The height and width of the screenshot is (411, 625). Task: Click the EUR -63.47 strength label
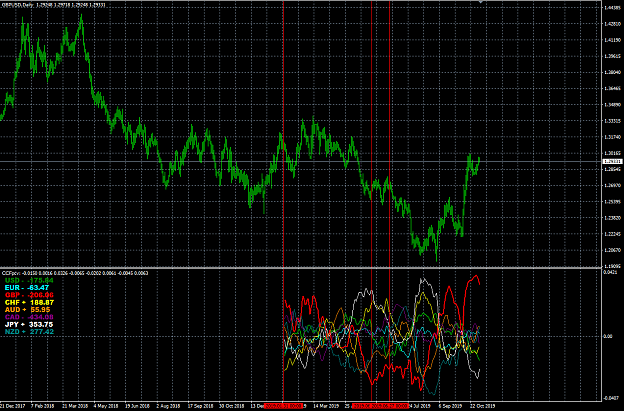coord(27,287)
